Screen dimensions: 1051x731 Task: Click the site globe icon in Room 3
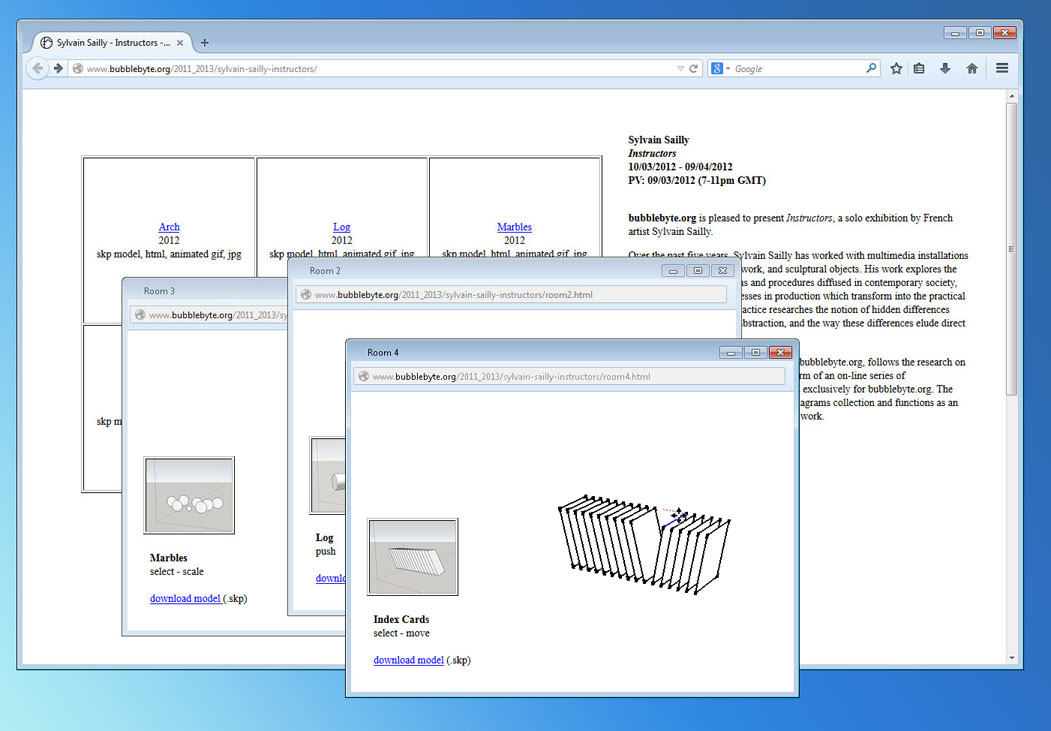pos(140,315)
